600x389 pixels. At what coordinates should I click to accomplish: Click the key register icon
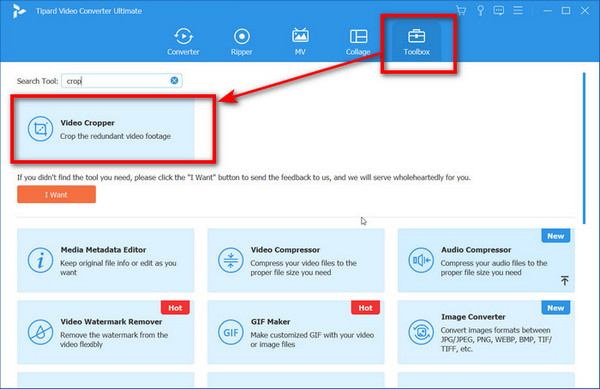[x=480, y=10]
